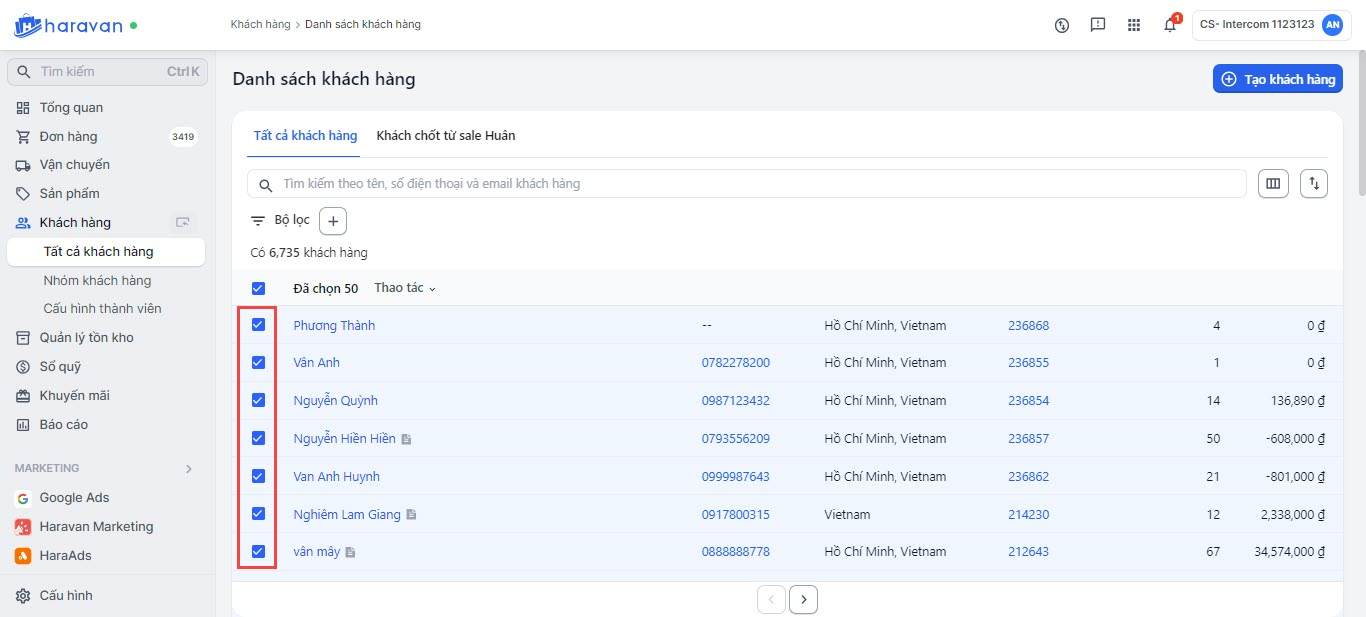Click the sort order arrows icon
The width and height of the screenshot is (1366, 617).
(x=1314, y=184)
